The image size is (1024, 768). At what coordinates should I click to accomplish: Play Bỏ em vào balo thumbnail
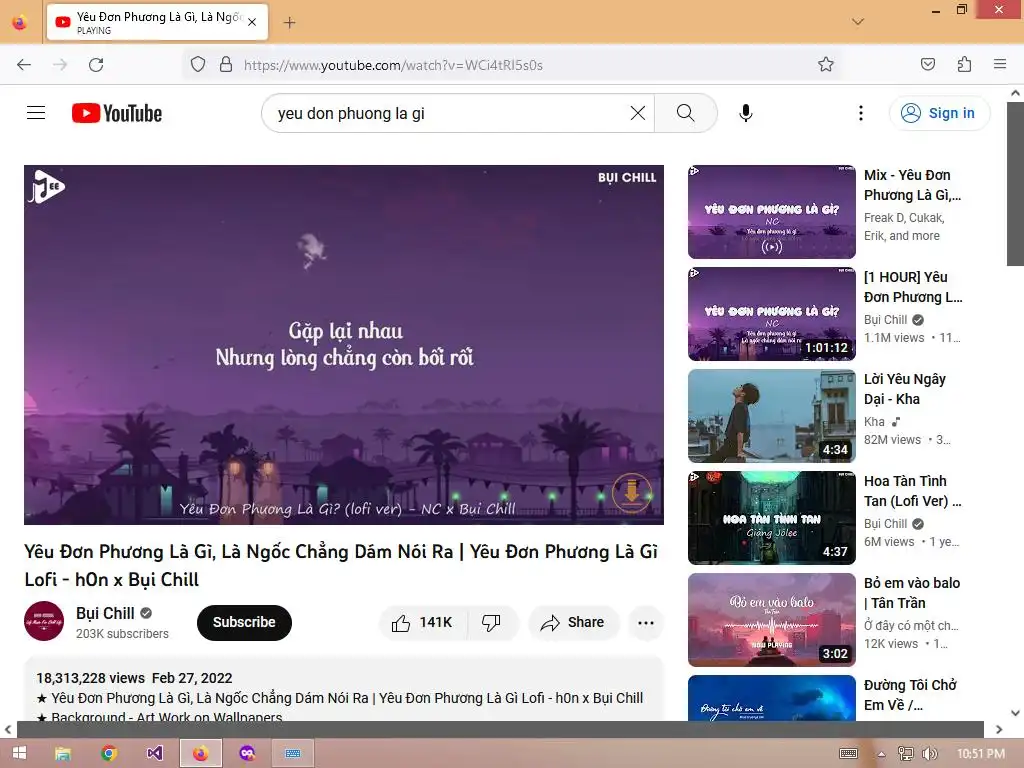771,619
